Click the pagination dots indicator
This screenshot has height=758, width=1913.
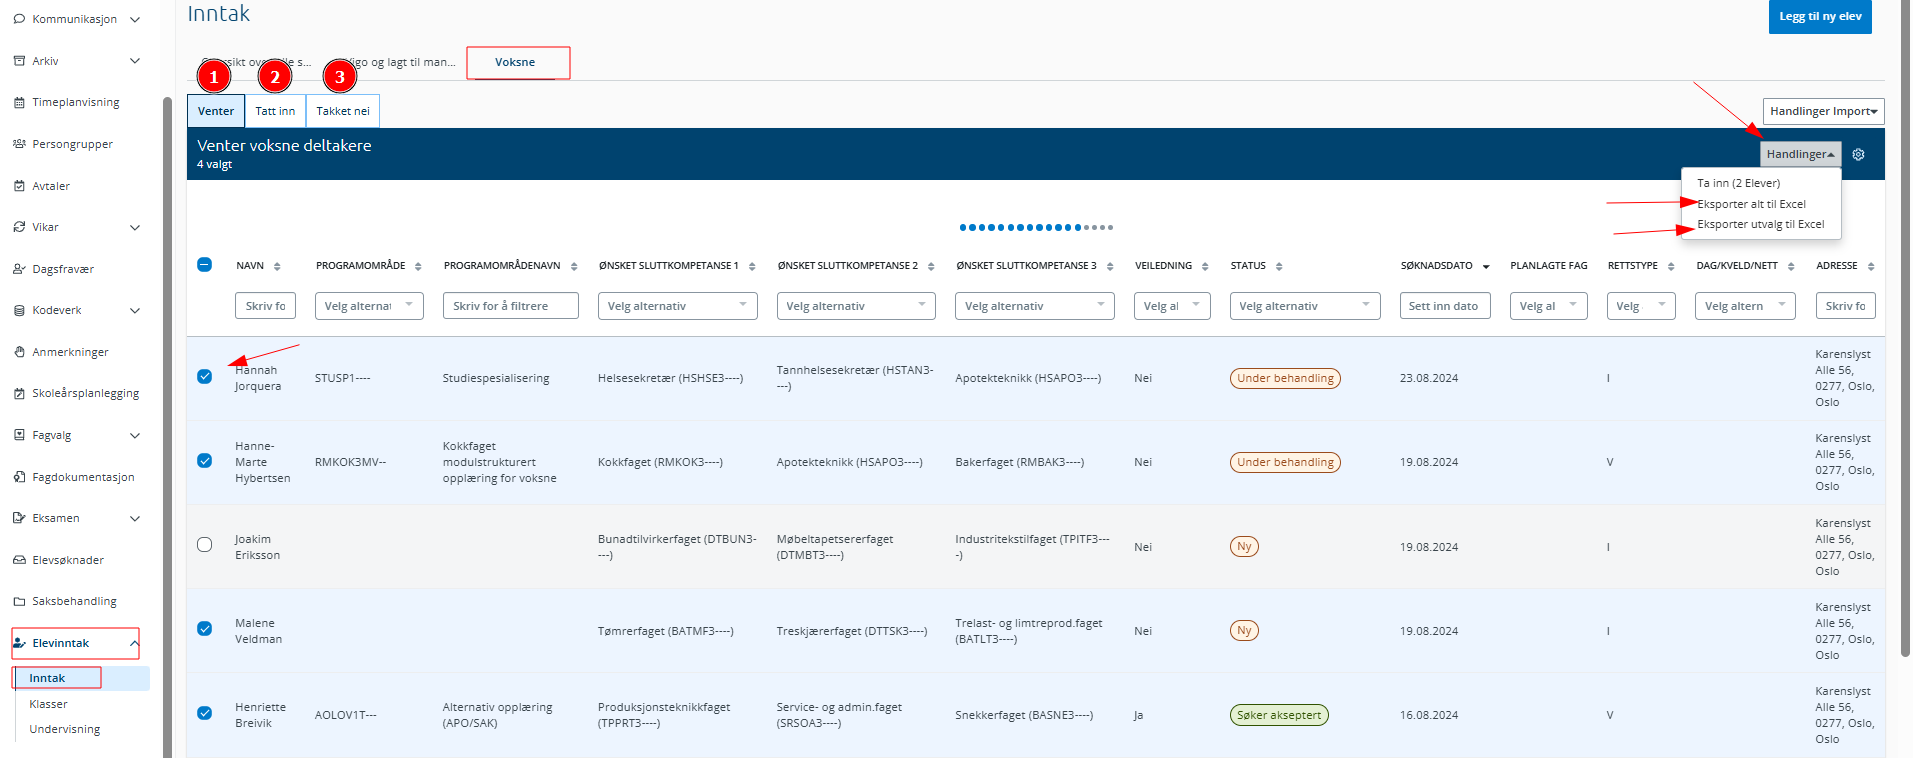pyautogui.click(x=1036, y=227)
